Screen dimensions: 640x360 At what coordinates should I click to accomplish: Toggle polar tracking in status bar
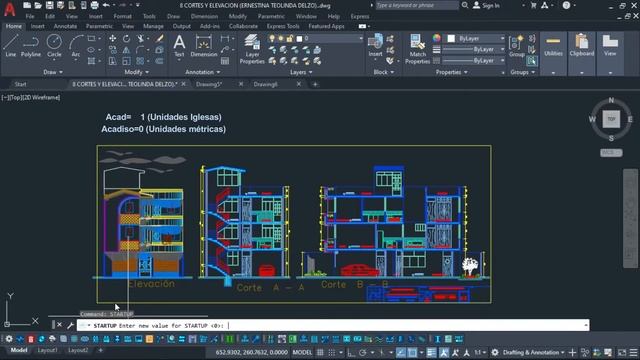[x=362, y=352]
